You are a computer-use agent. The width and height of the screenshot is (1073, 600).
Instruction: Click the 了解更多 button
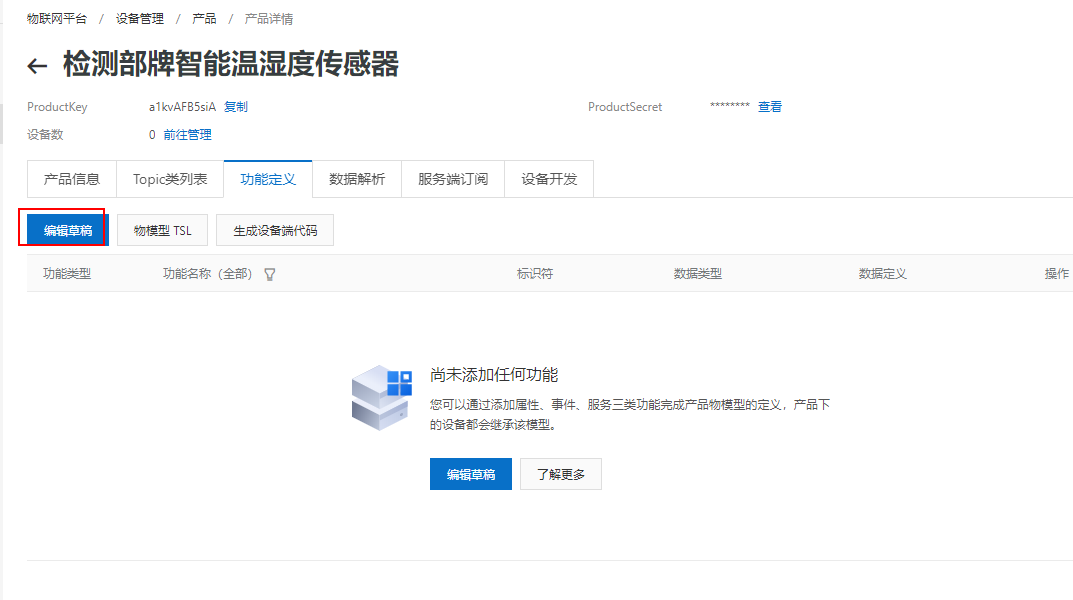(560, 474)
